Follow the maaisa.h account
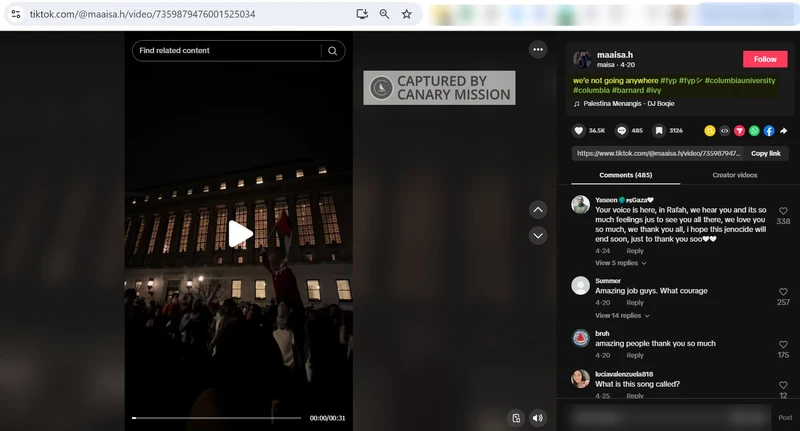Image resolution: width=800 pixels, height=431 pixels. click(x=765, y=59)
